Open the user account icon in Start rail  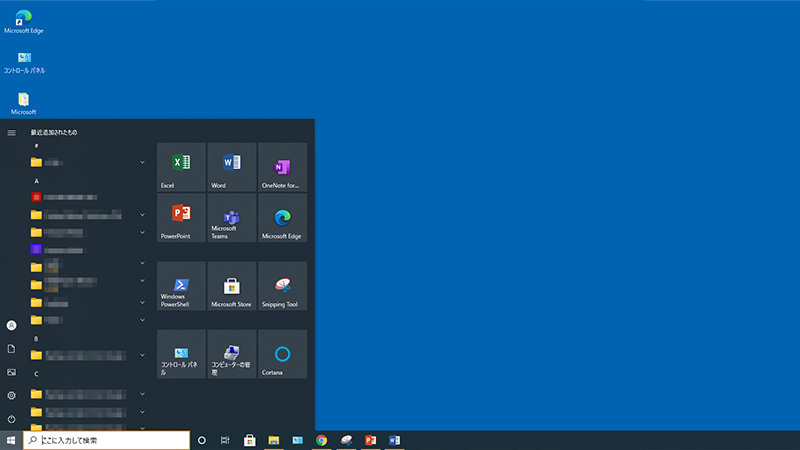[x=11, y=326]
